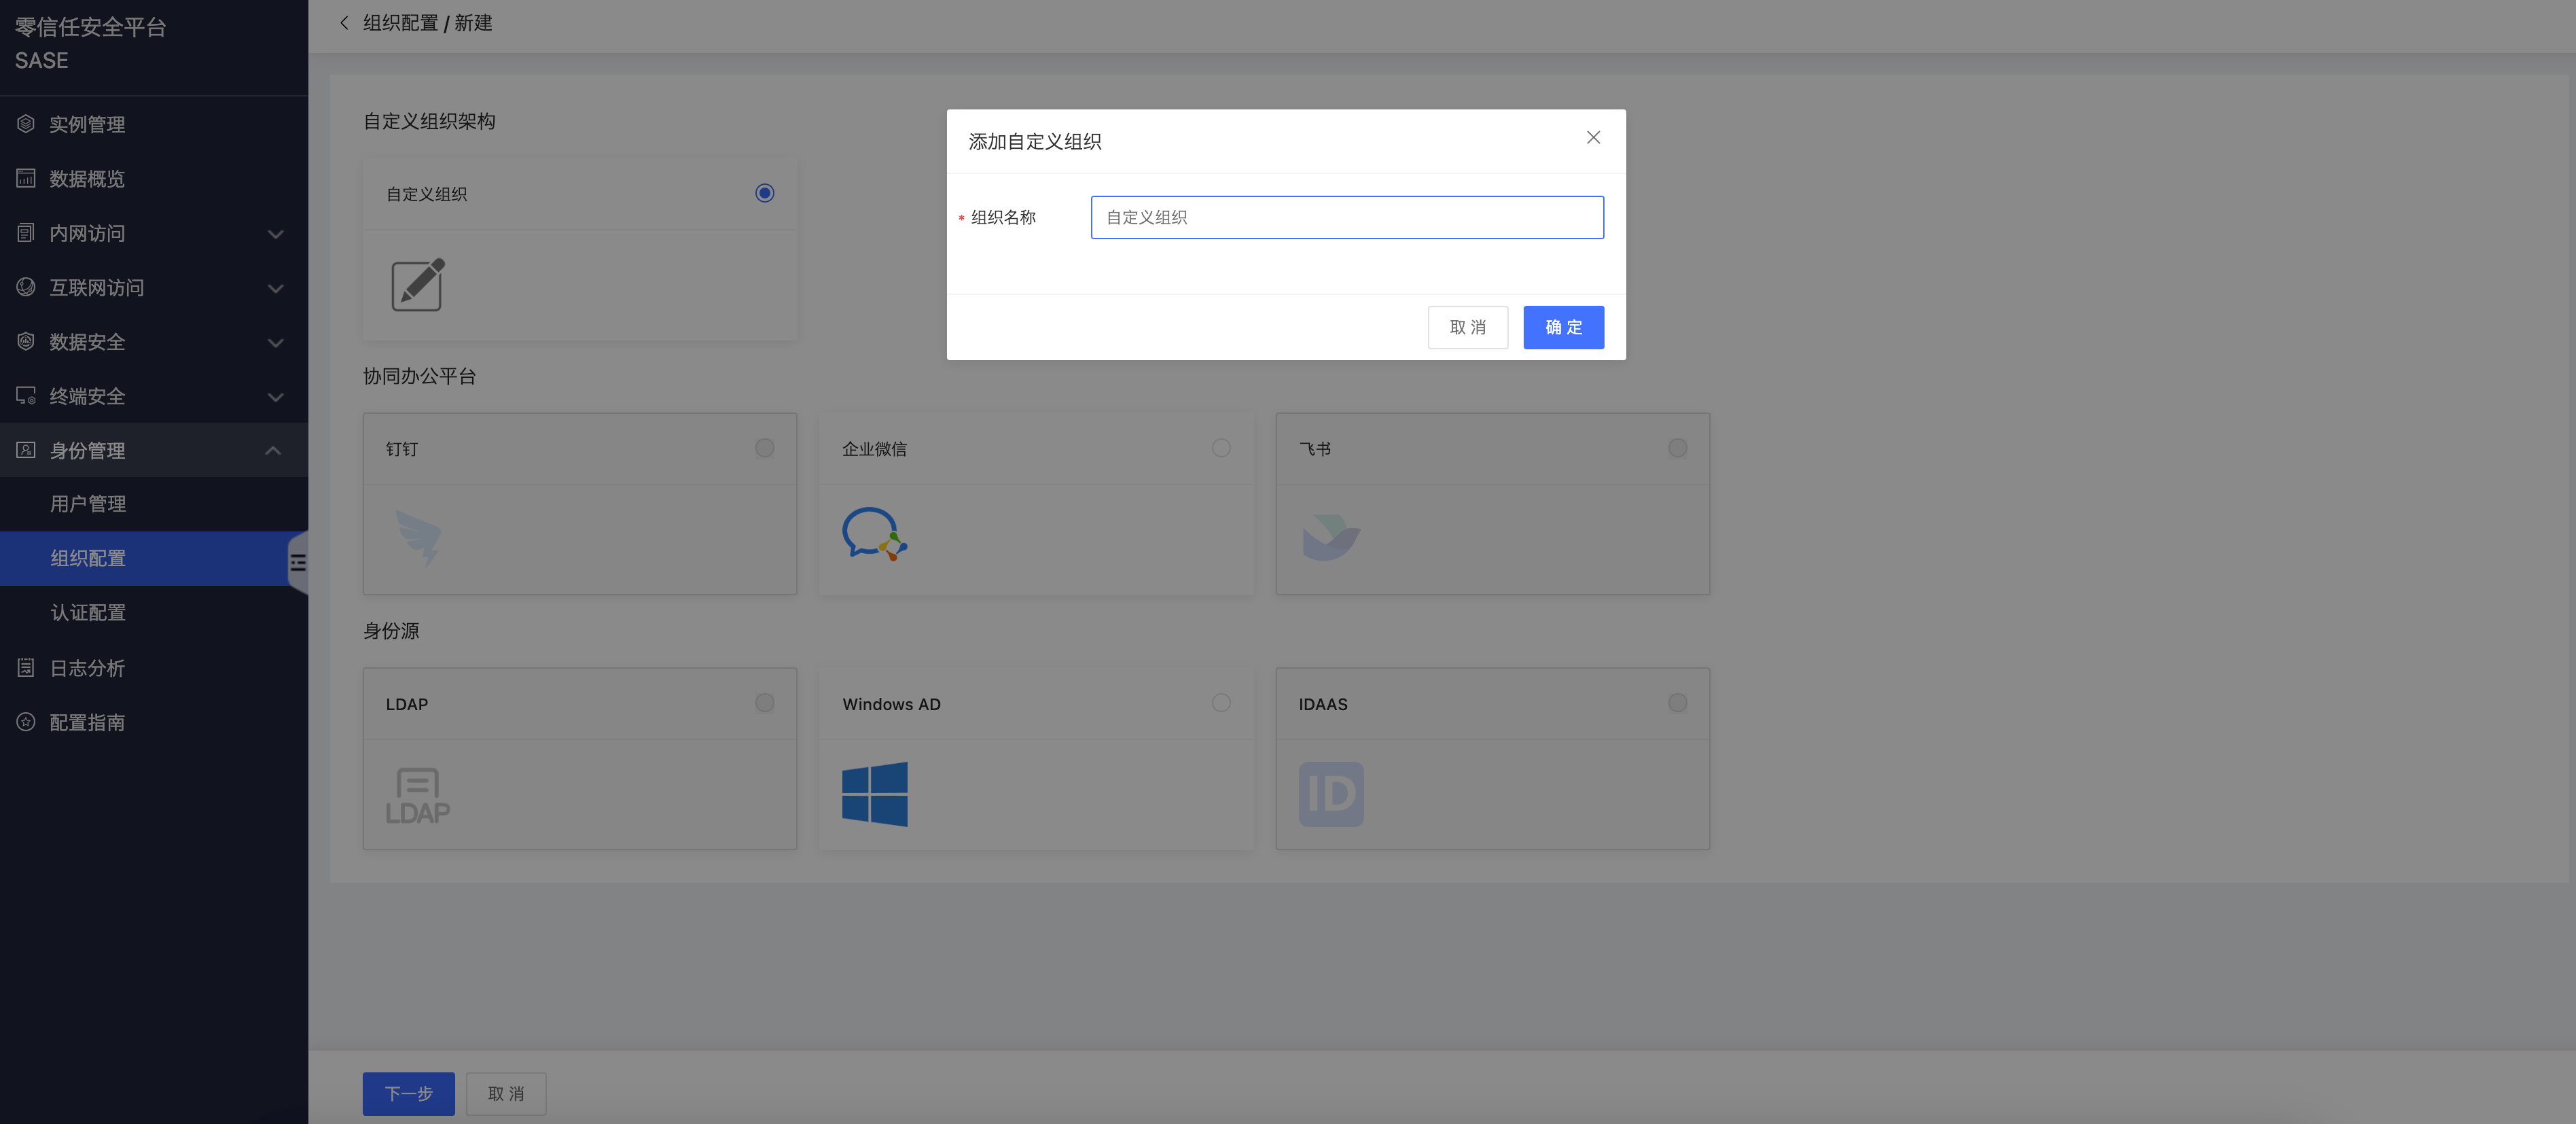Image resolution: width=2576 pixels, height=1124 pixels.
Task: Expand the 数据安全 submenu chevron
Action: [x=276, y=342]
